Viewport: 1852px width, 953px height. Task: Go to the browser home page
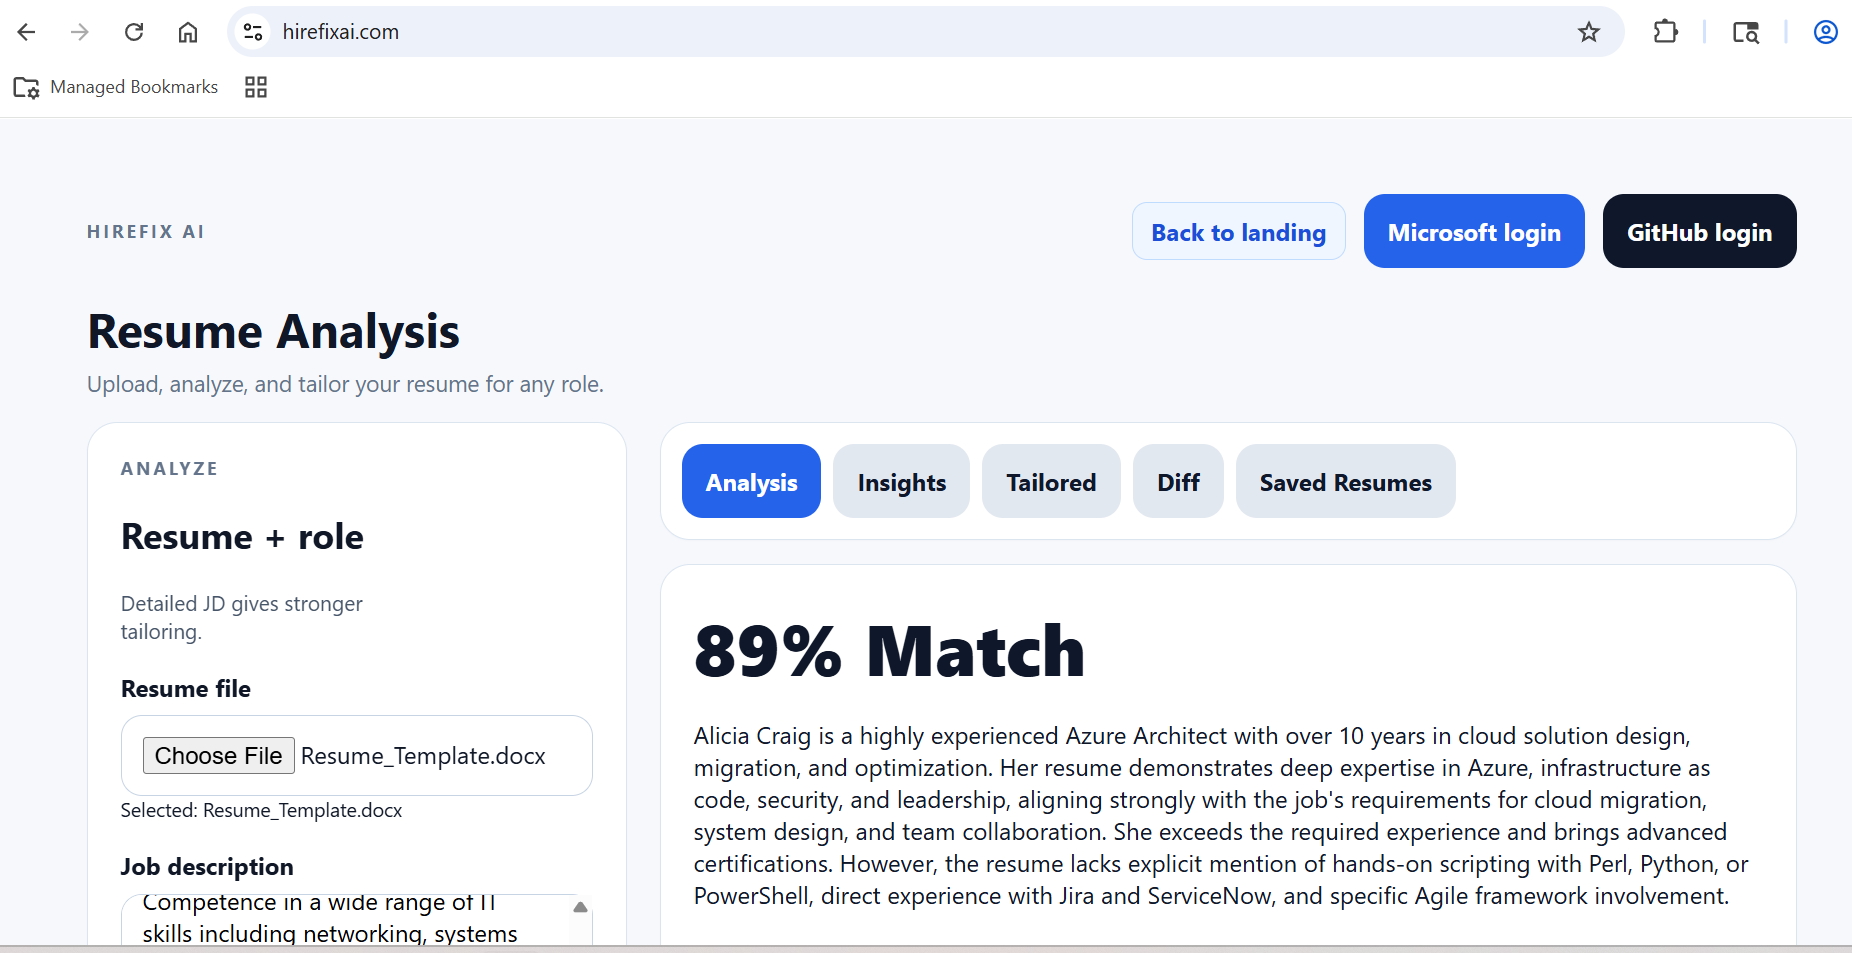(188, 32)
